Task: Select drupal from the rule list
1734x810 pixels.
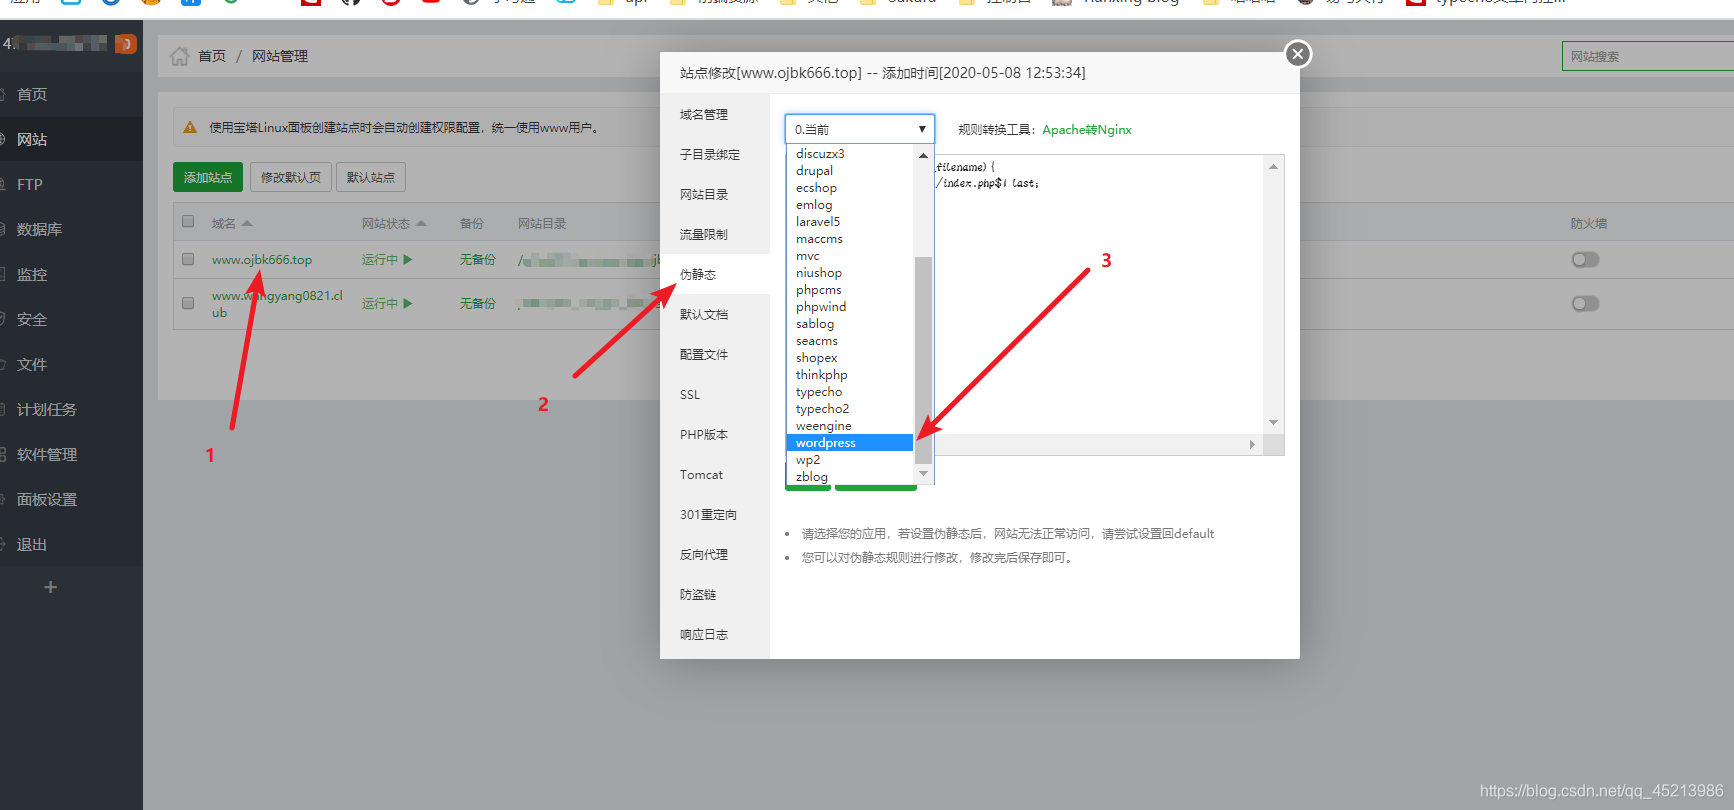Action: coord(850,171)
